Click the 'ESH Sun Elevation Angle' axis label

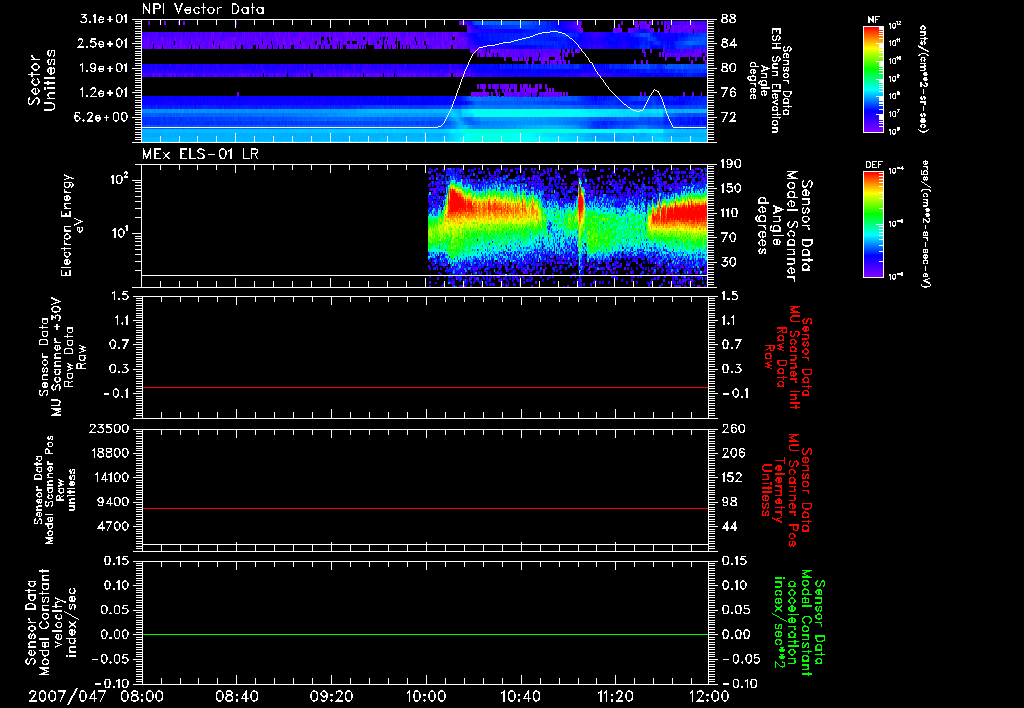point(771,80)
